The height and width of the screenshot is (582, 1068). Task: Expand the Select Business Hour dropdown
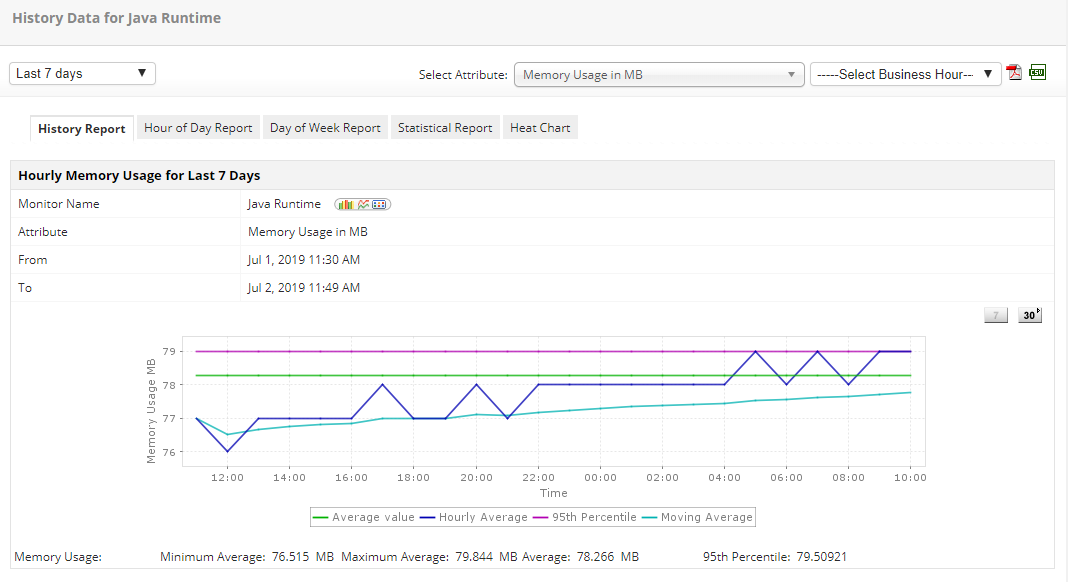coord(905,74)
